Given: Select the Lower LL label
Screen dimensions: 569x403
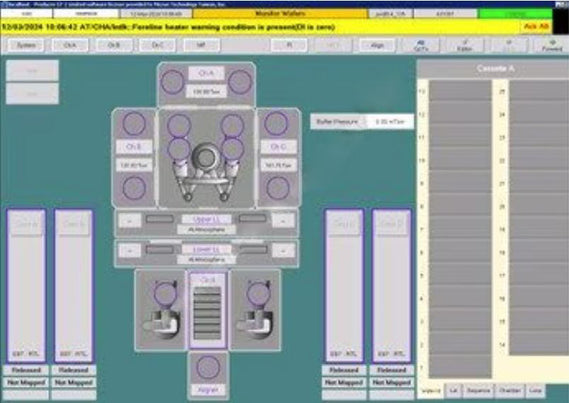Looking at the screenshot, I should pyautogui.click(x=206, y=250).
